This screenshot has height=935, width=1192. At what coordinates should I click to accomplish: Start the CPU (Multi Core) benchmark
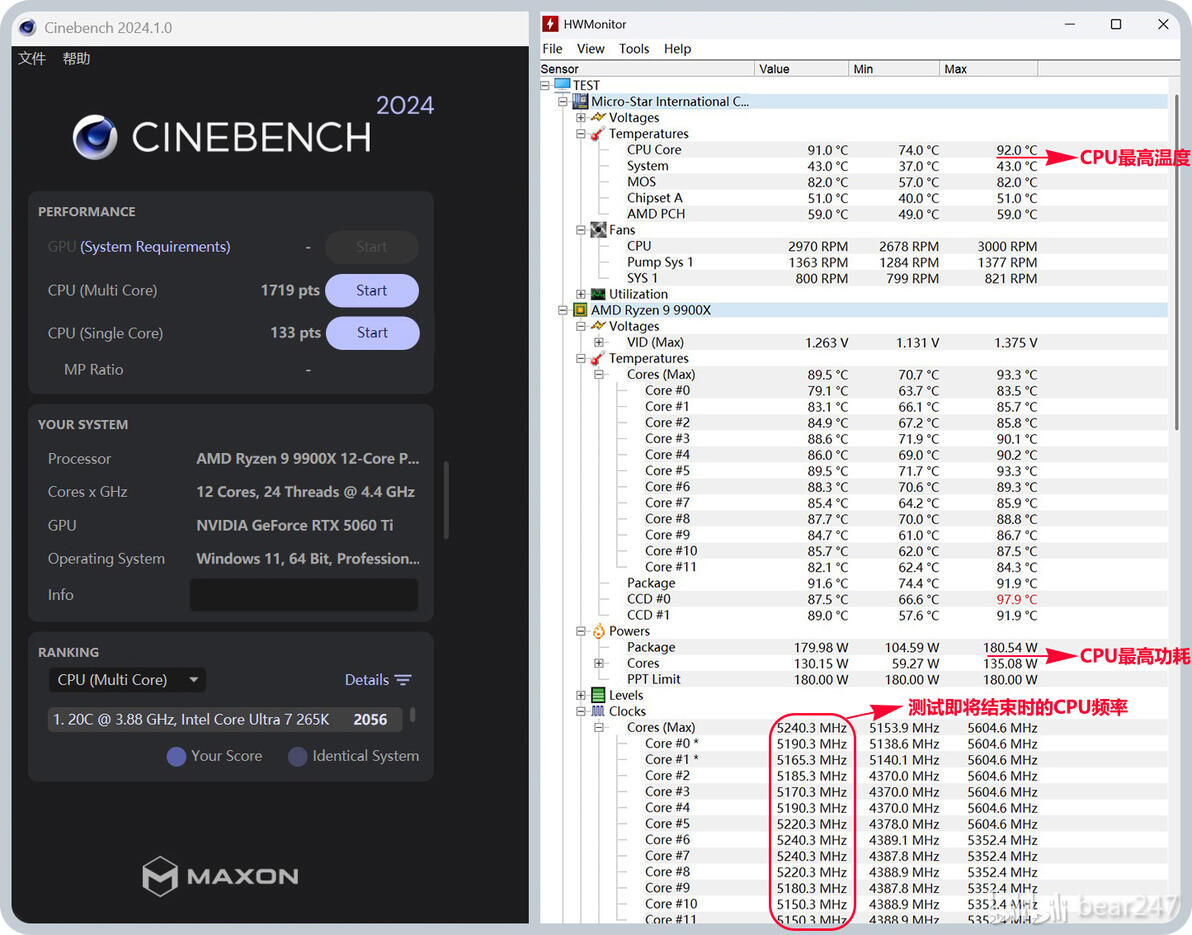click(372, 290)
